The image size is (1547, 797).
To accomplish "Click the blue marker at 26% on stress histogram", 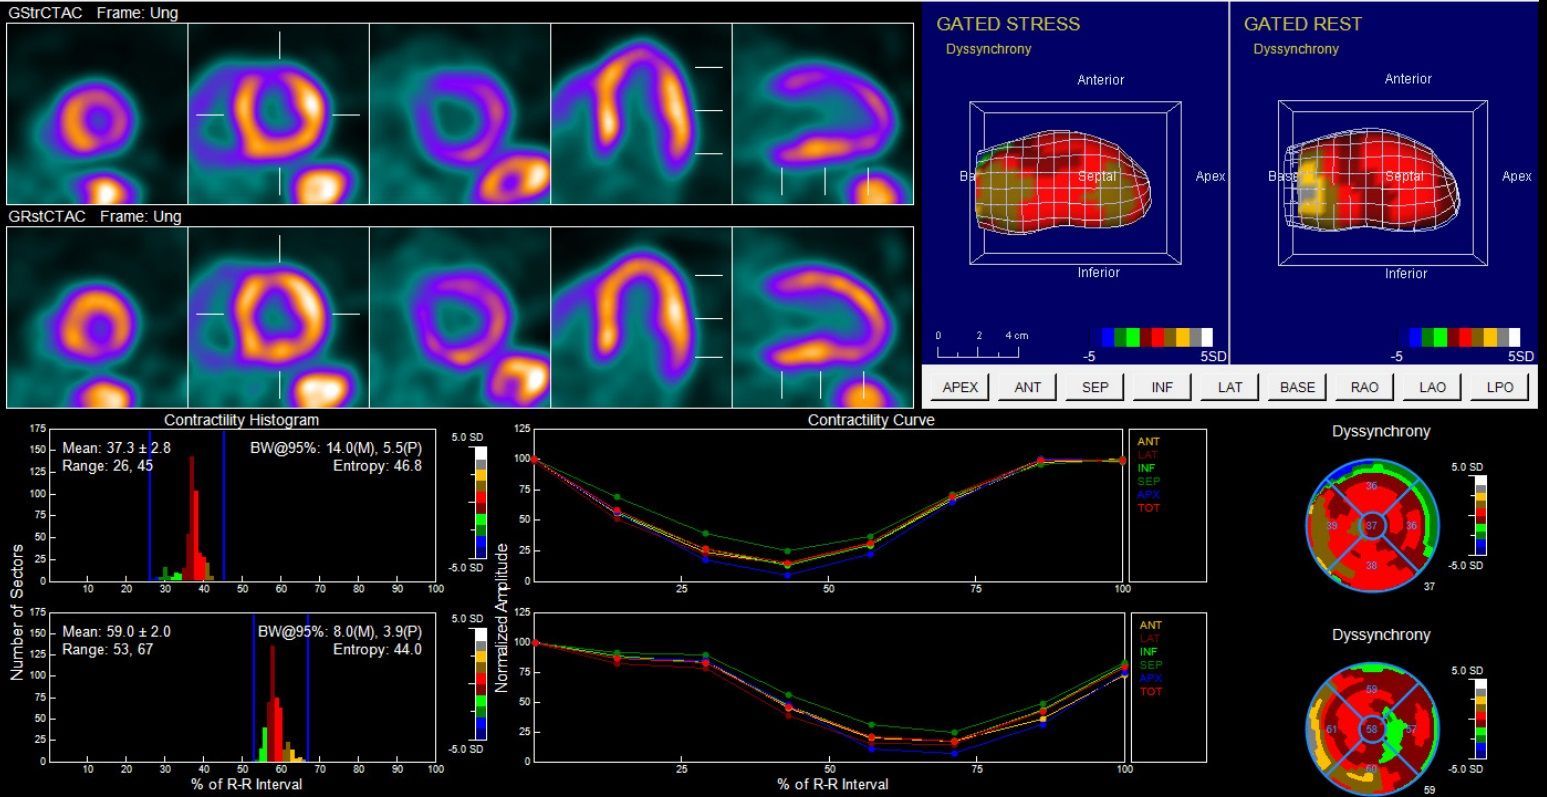I will (x=150, y=505).
